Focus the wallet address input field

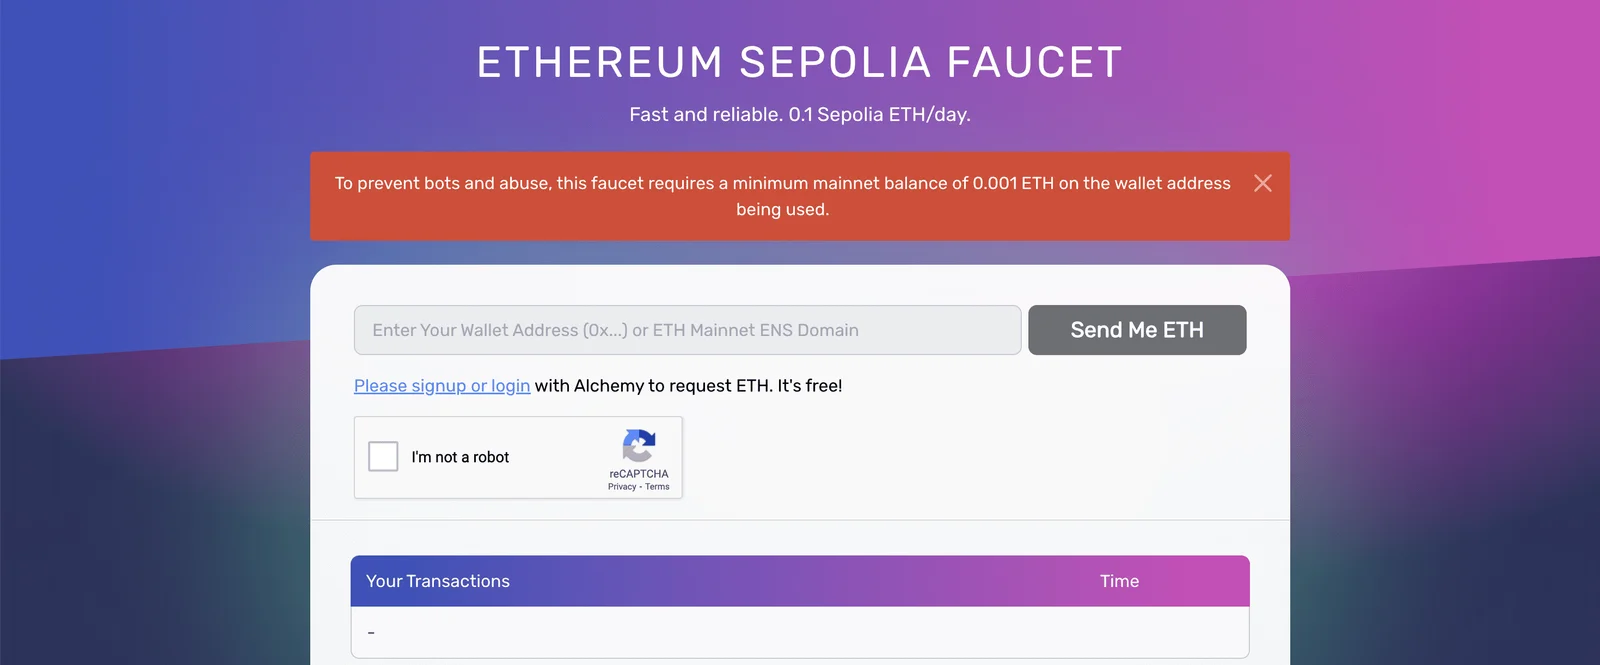pos(687,330)
